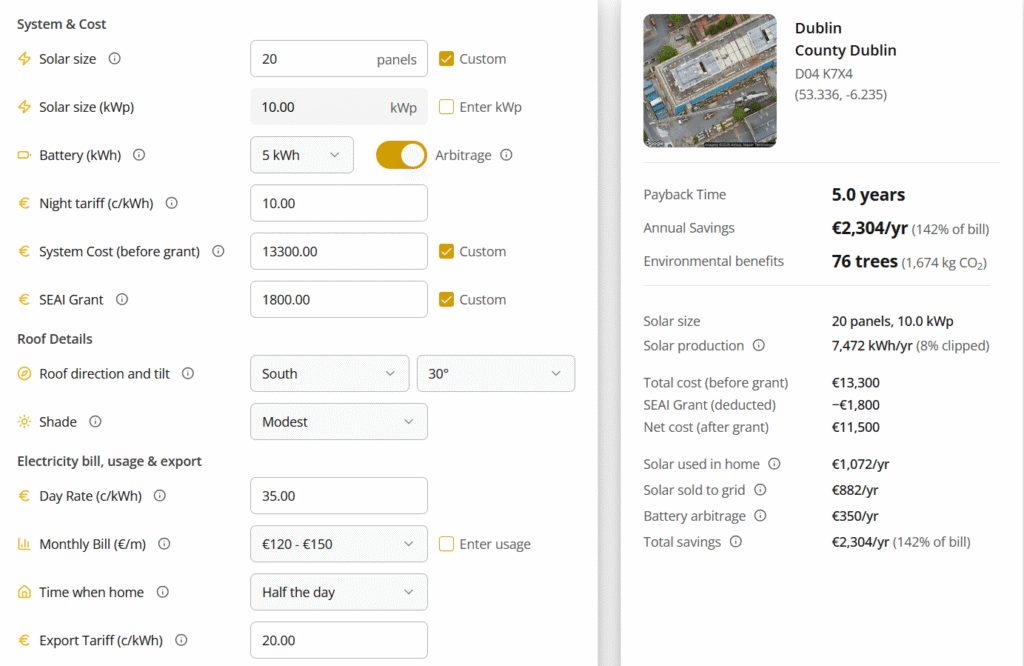
Task: Click the Battery arbitrage €350/yr value
Action: click(855, 516)
